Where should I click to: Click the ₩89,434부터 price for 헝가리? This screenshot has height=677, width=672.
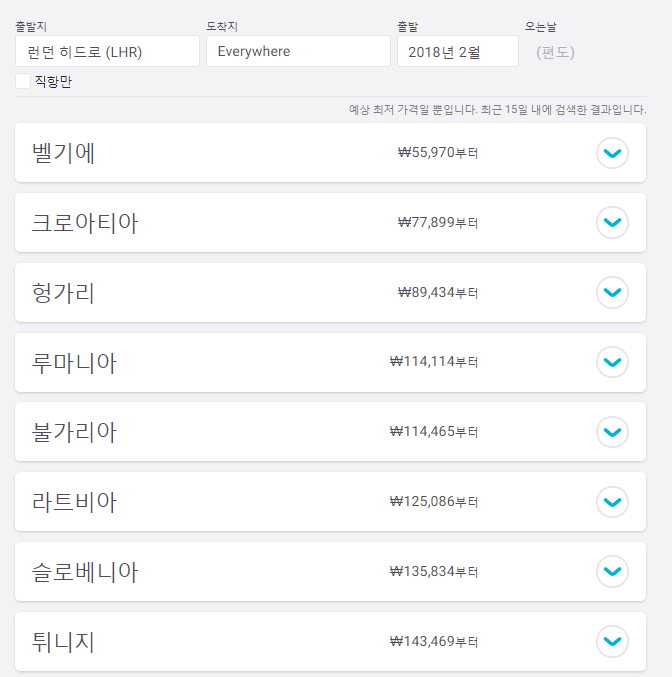click(x=437, y=293)
